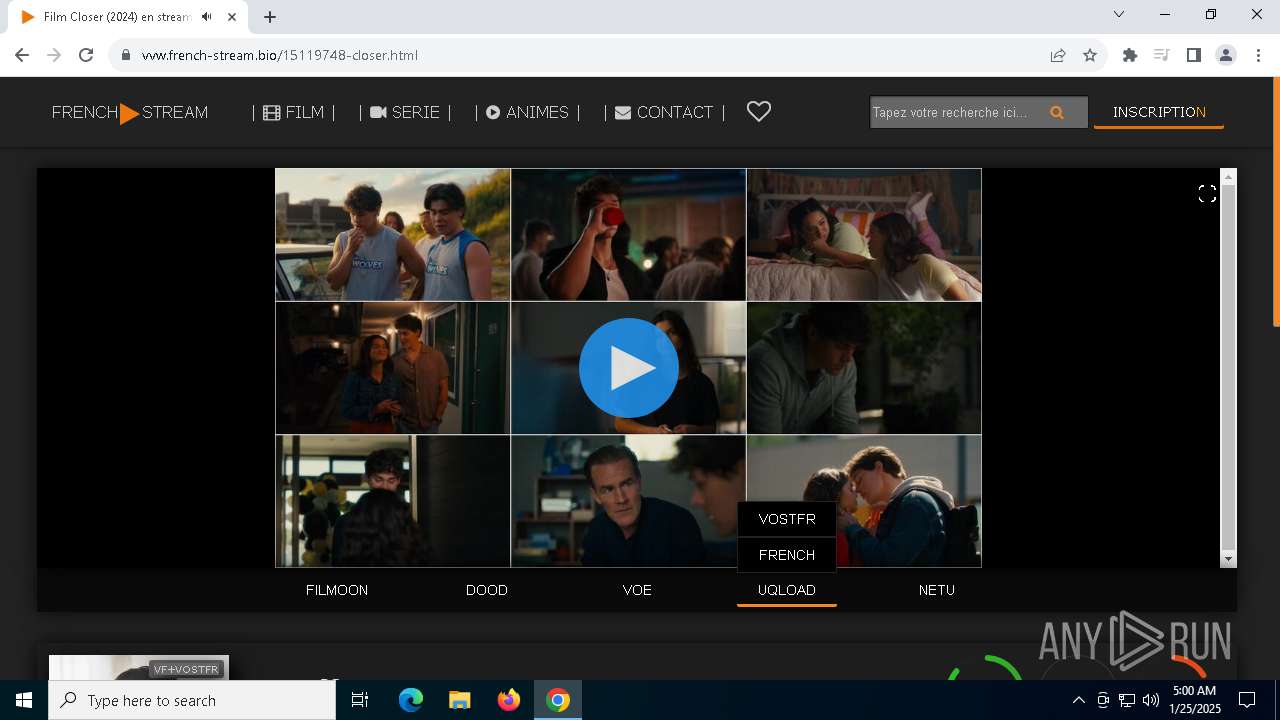Viewport: 1280px width, 720px height.
Task: Open File Explorer from taskbar
Action: point(459,700)
